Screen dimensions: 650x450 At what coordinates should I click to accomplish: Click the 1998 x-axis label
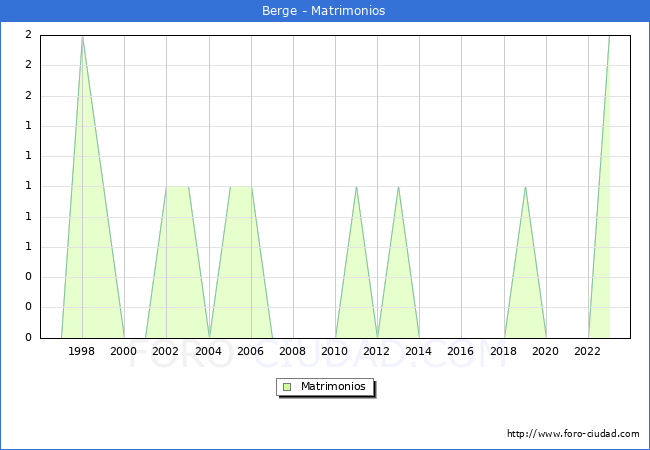[82, 351]
